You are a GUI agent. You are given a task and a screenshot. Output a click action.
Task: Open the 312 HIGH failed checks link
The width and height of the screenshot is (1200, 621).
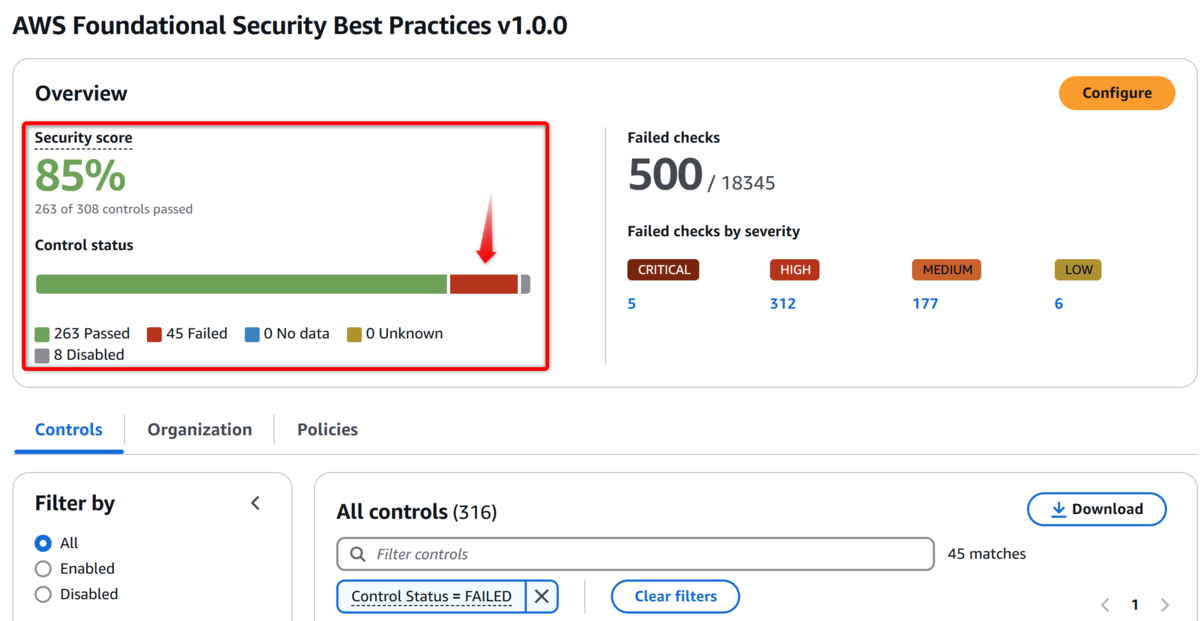(x=782, y=304)
